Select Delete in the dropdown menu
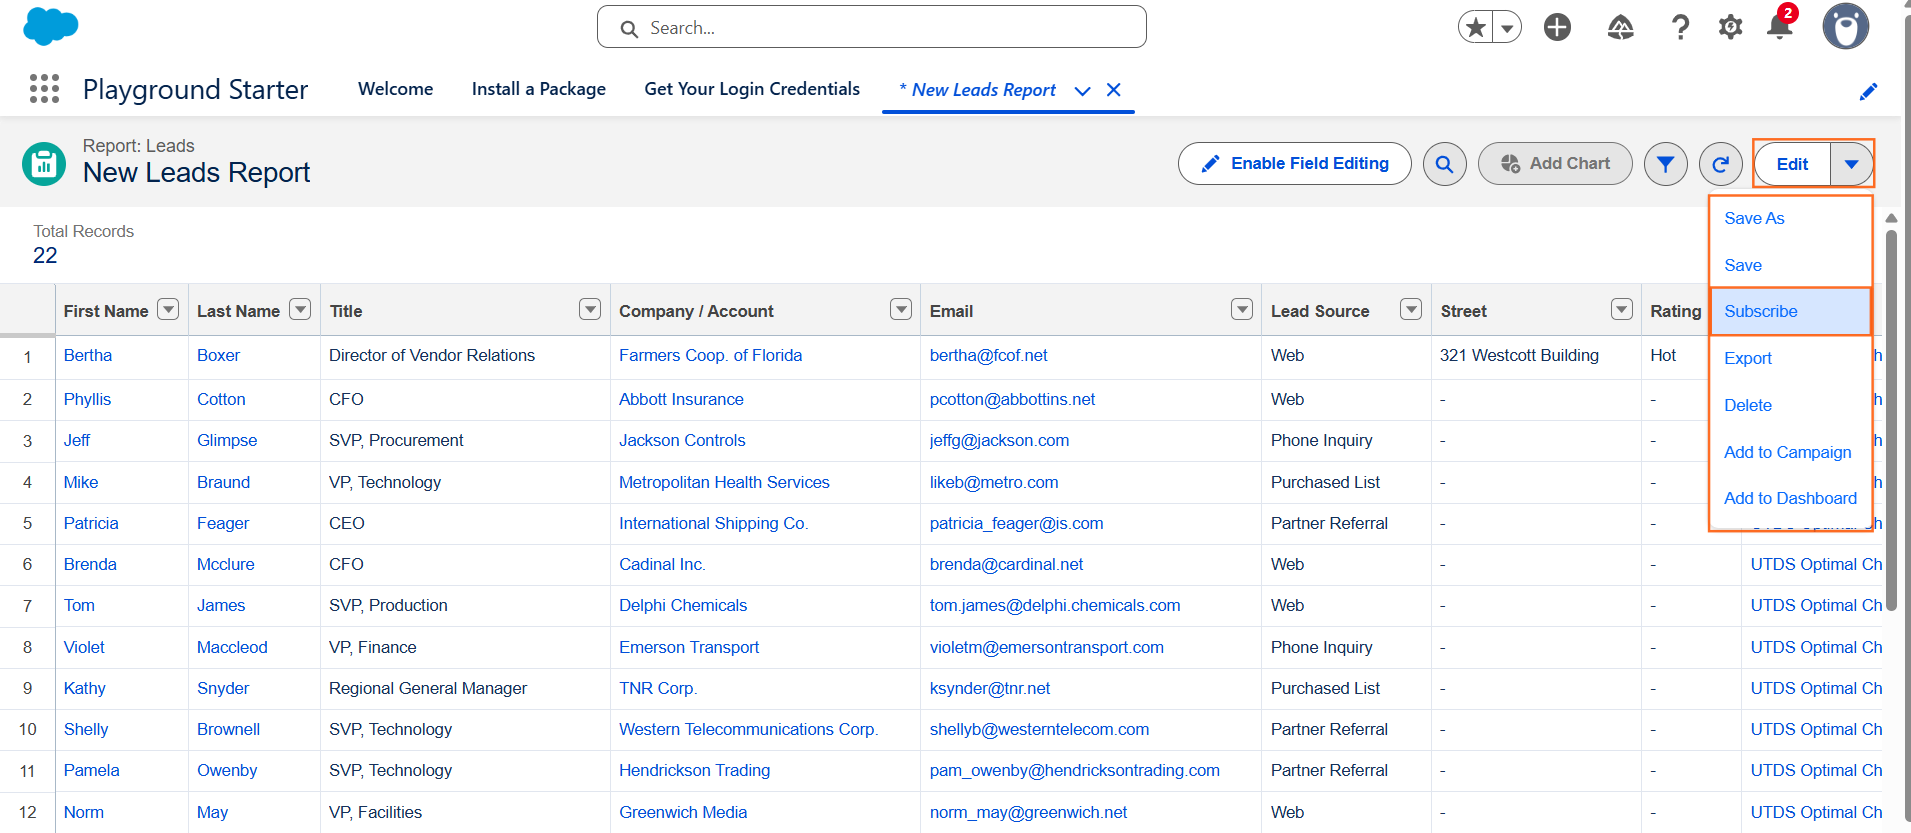This screenshot has height=833, width=1911. (1748, 405)
